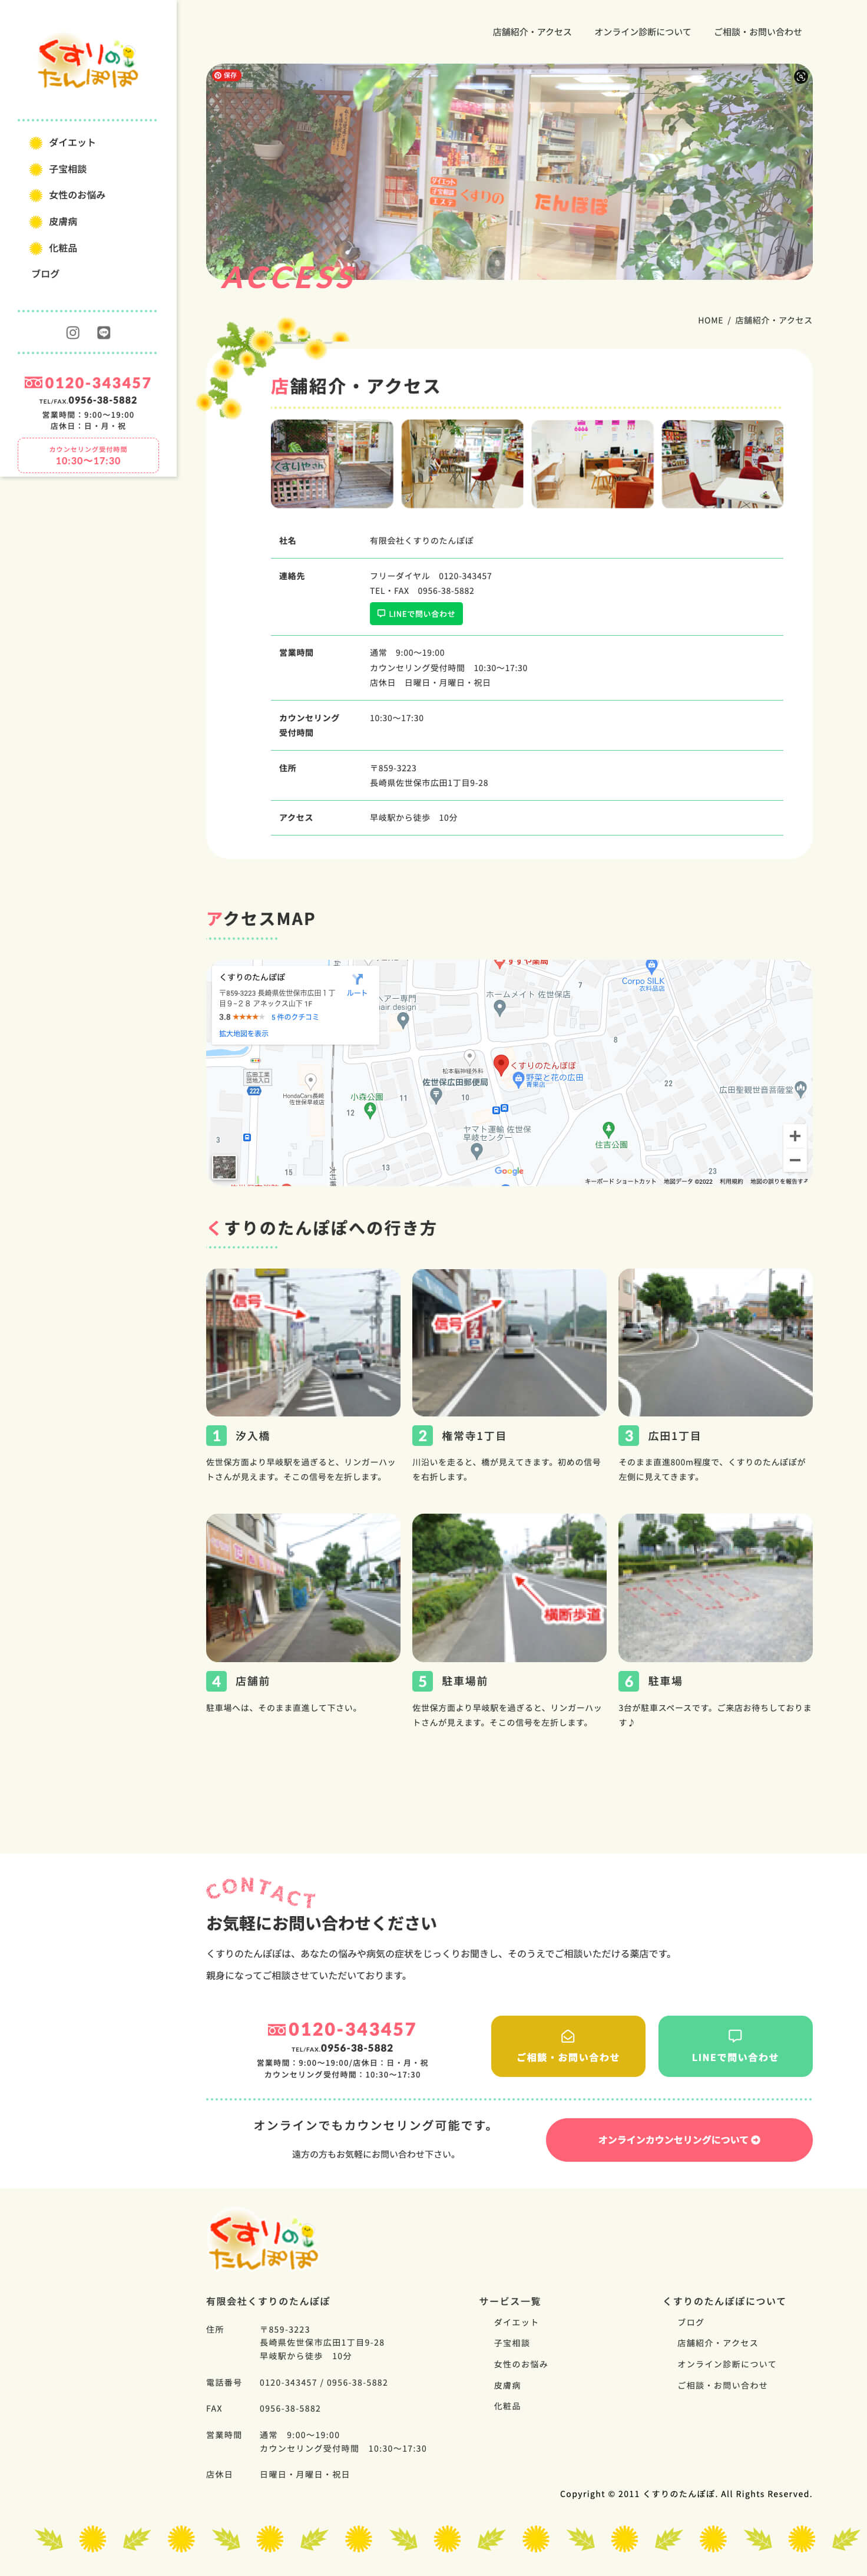867x2576 pixels.
Task: Open オンライン診断について in the footer links
Action: coord(727,2364)
